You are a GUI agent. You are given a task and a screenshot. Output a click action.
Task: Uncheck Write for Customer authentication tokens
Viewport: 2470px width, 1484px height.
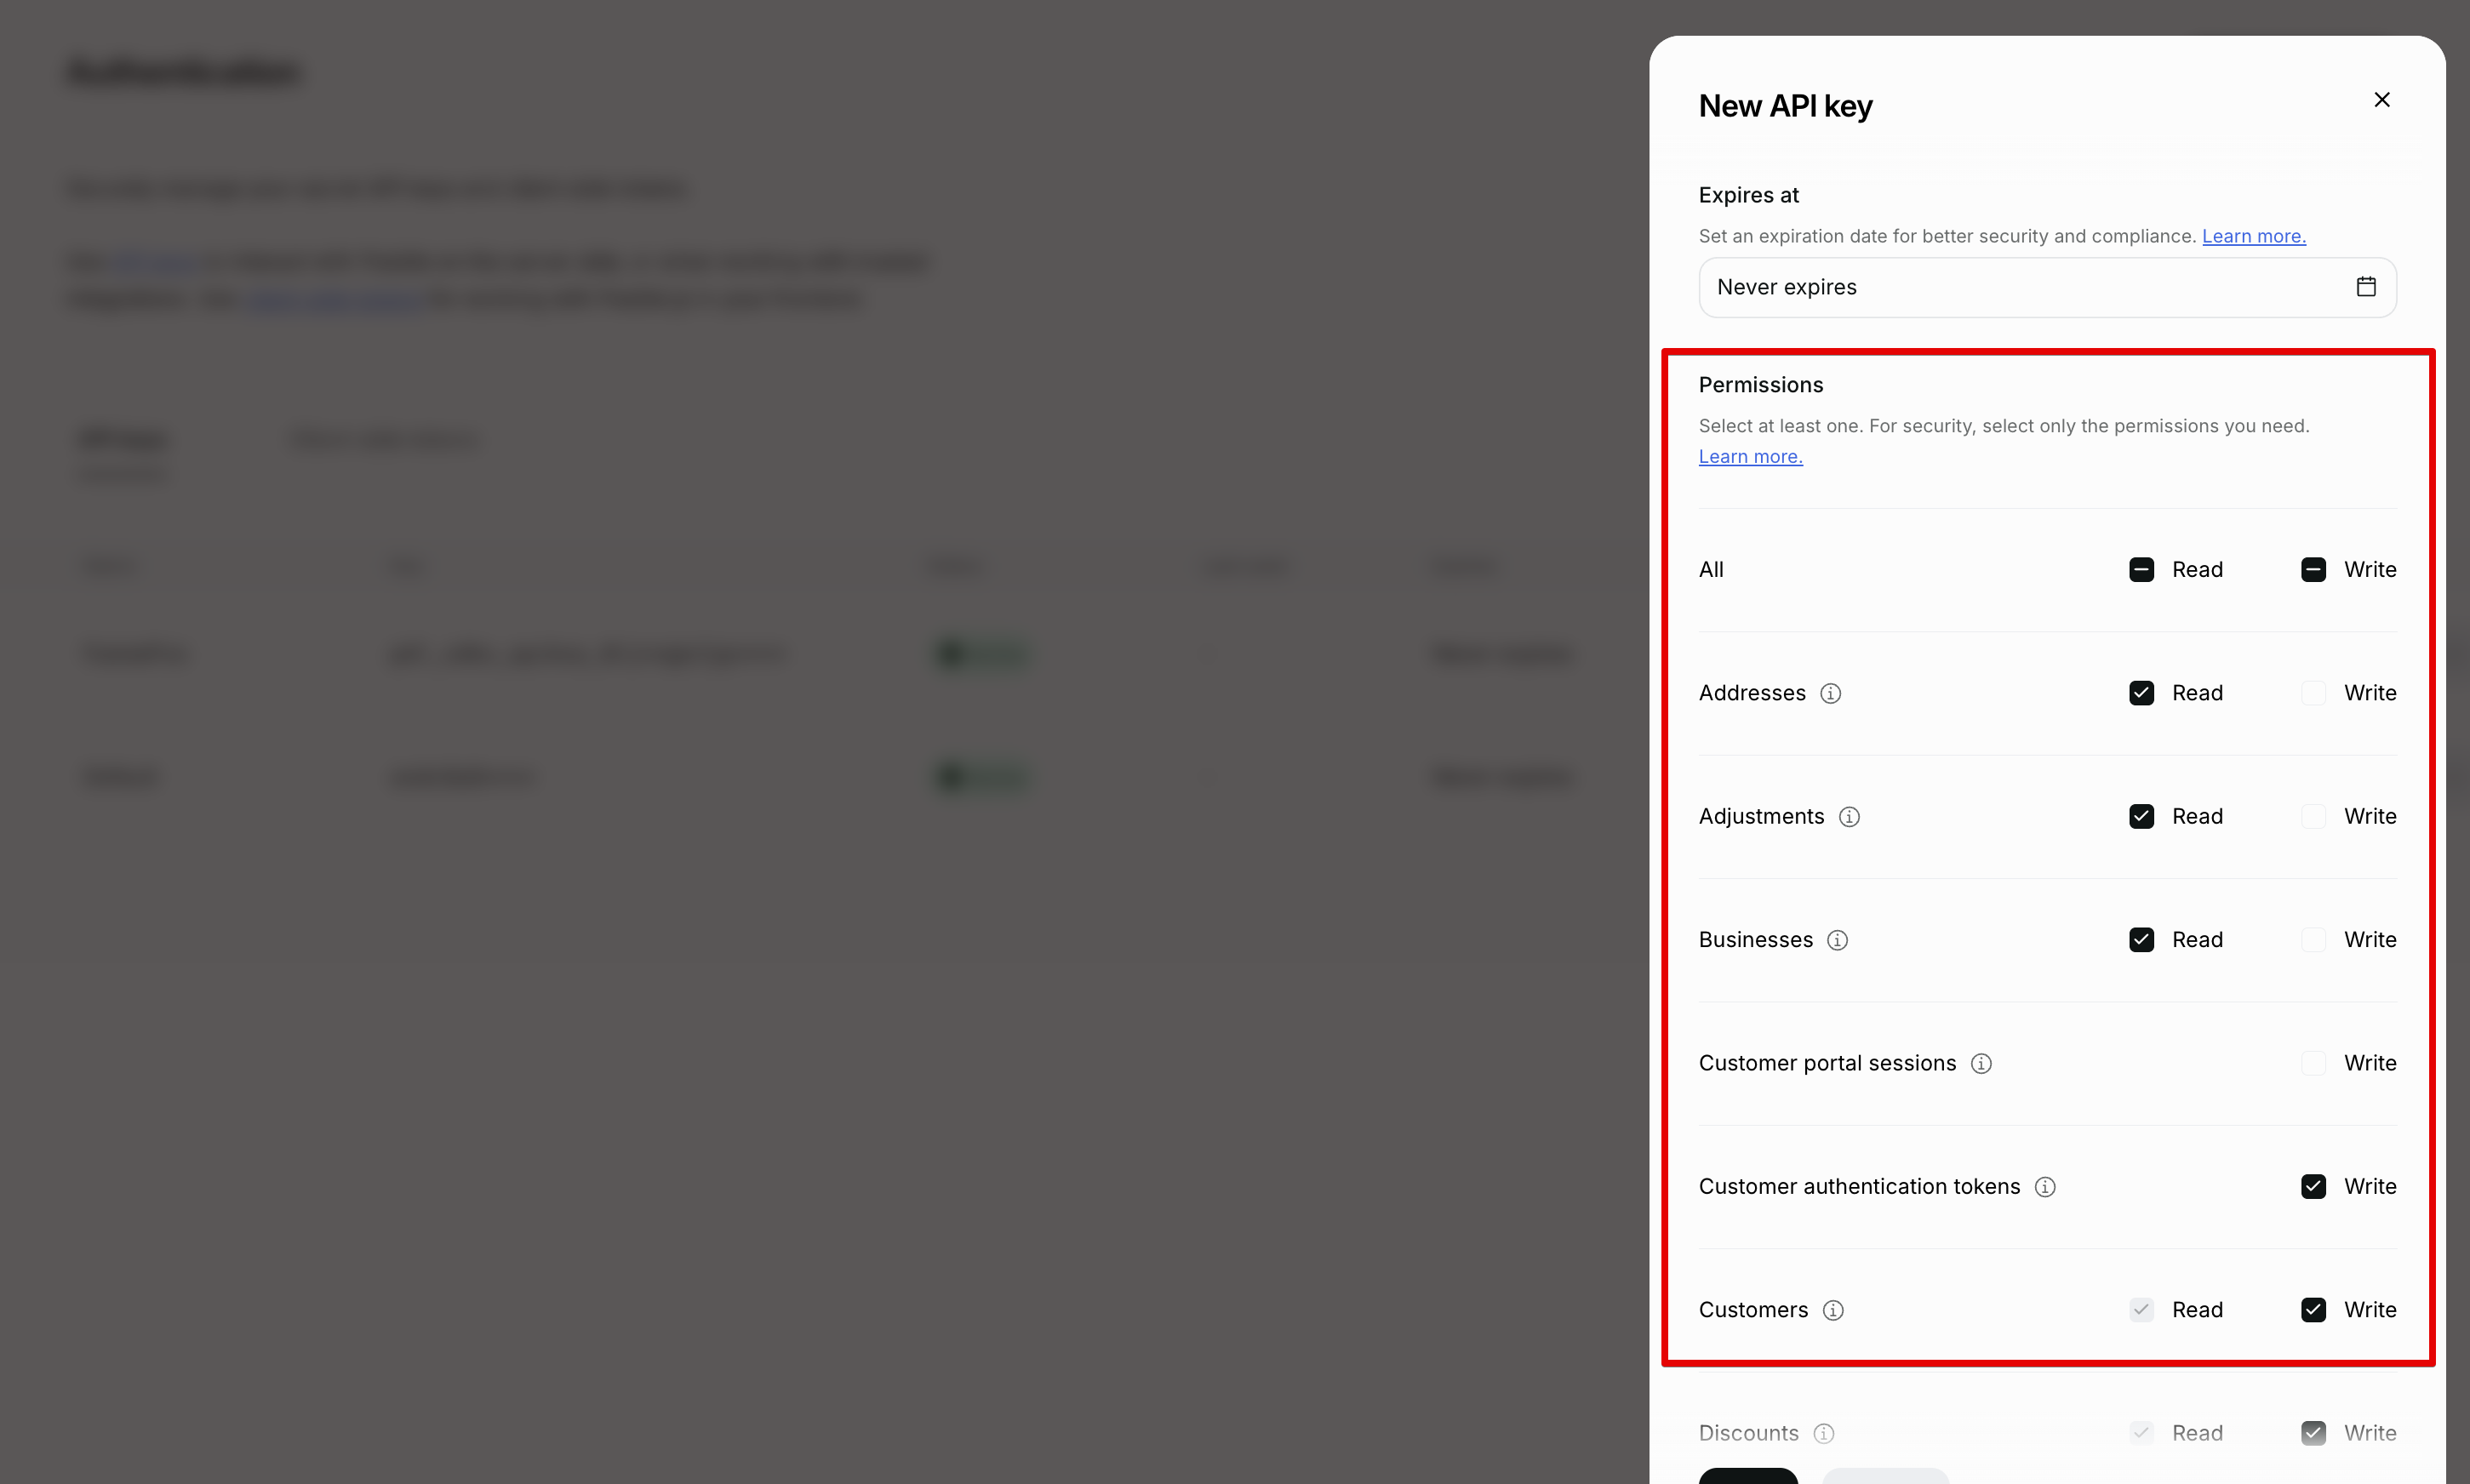pos(2313,1187)
